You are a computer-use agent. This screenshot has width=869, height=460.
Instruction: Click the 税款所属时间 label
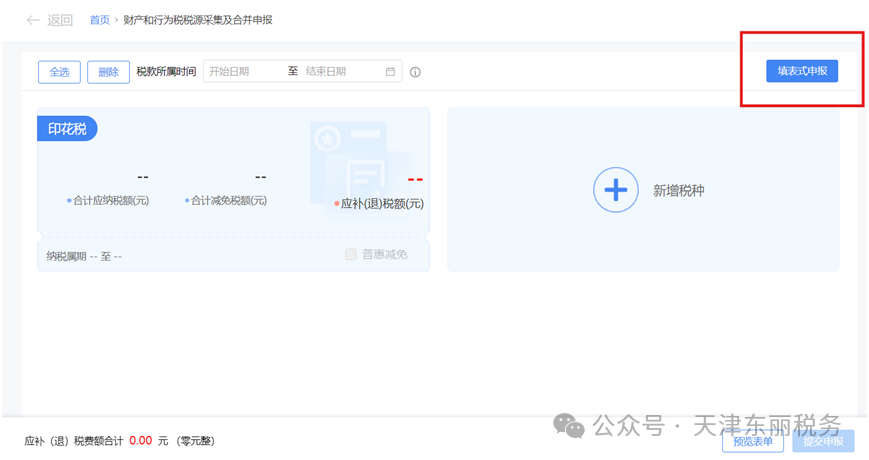166,71
